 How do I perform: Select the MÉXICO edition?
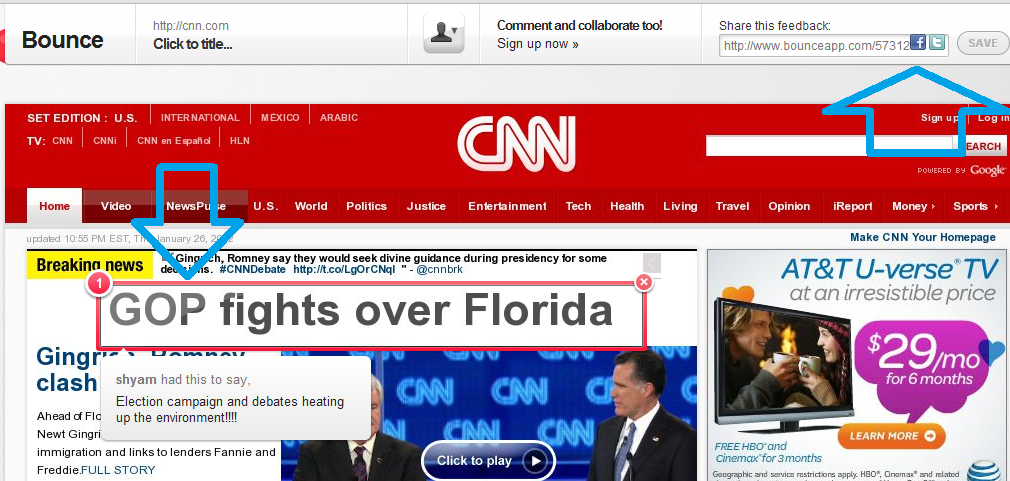[280, 117]
